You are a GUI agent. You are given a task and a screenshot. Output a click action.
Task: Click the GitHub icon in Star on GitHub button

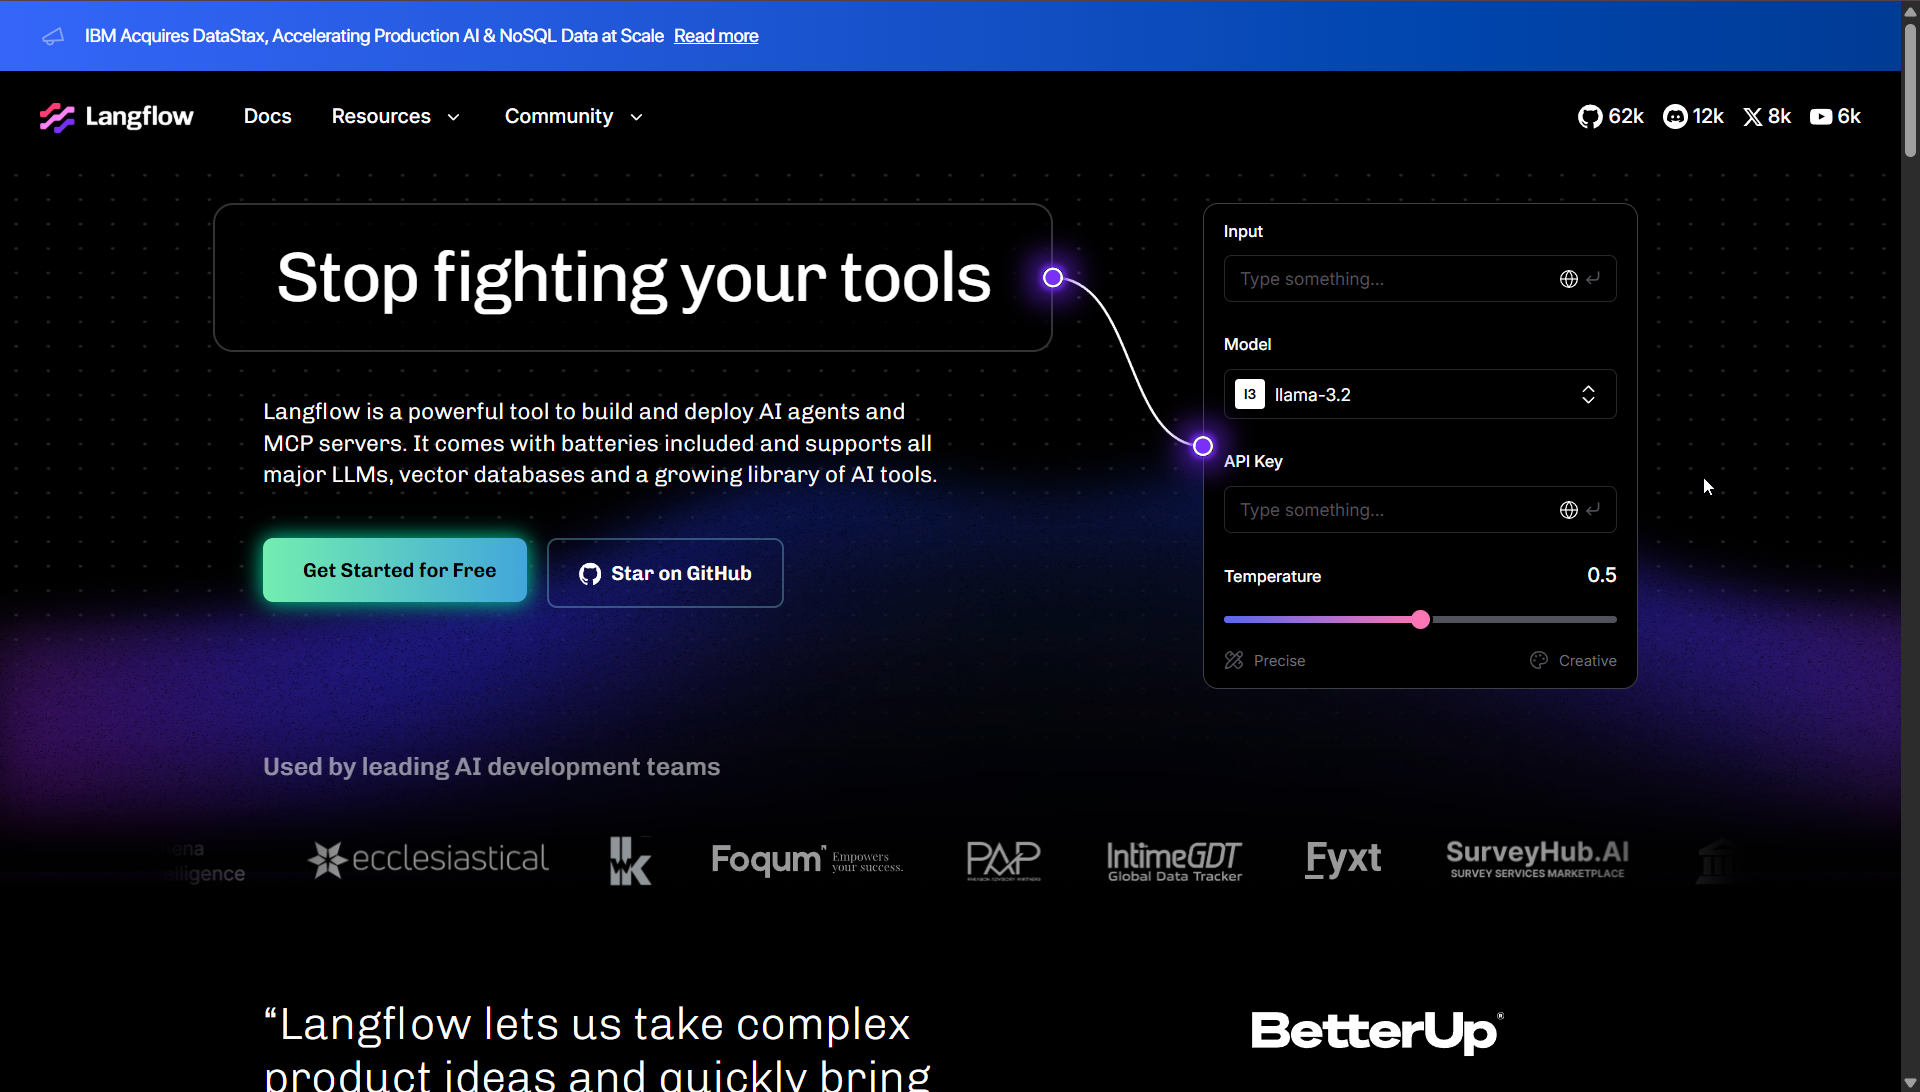click(x=590, y=574)
